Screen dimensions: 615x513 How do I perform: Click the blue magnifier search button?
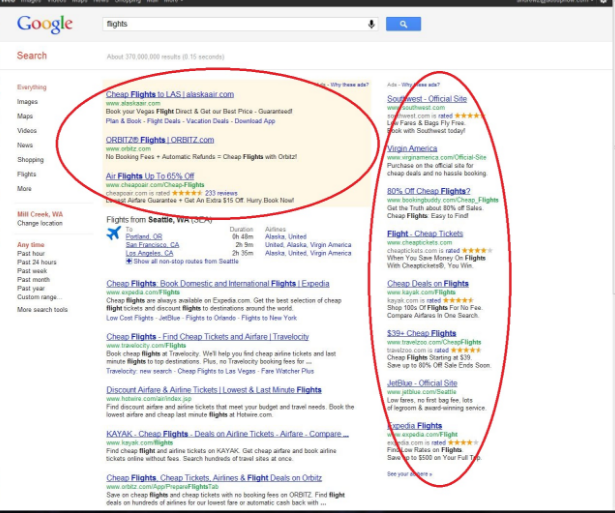[403, 24]
